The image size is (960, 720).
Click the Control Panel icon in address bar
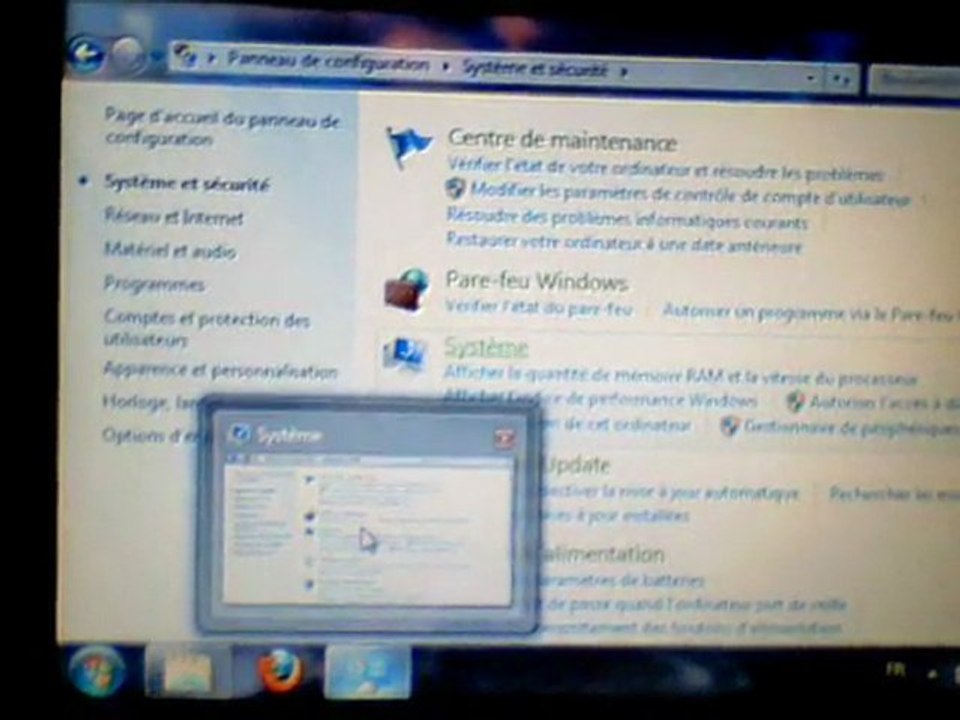coord(186,57)
